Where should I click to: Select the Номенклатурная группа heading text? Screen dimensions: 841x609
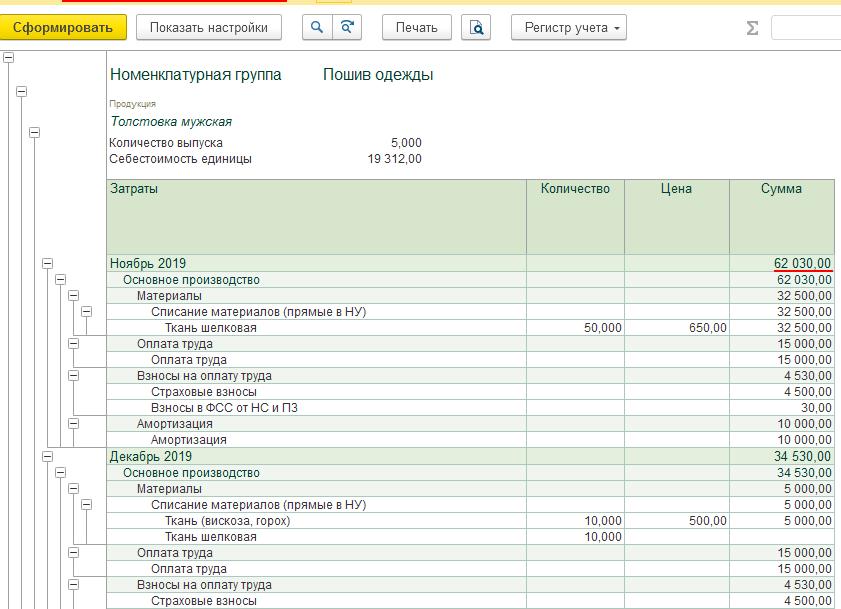(196, 75)
